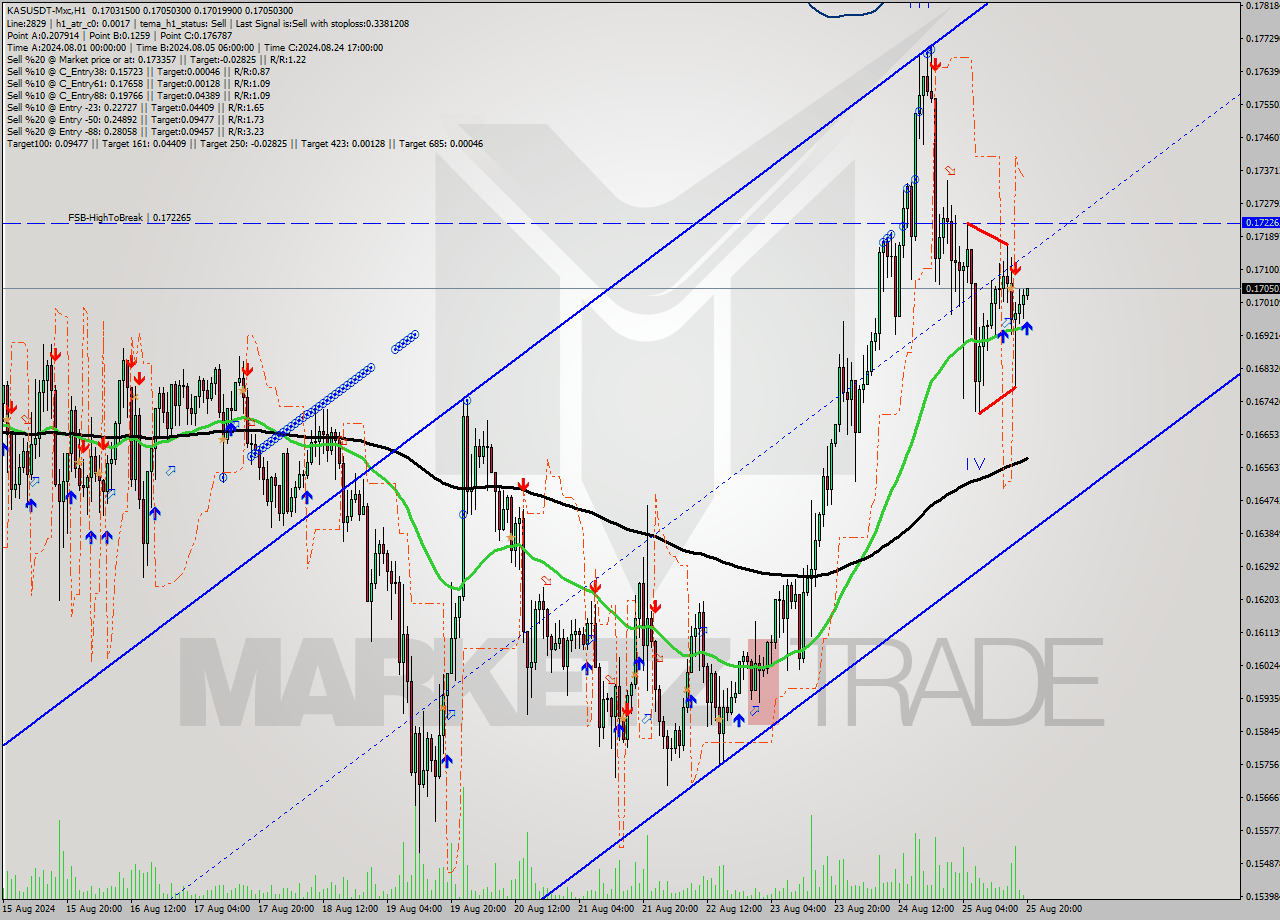Select 'Sell %20 @ Market price' line
The height and width of the screenshot is (920, 1280).
(x=156, y=59)
